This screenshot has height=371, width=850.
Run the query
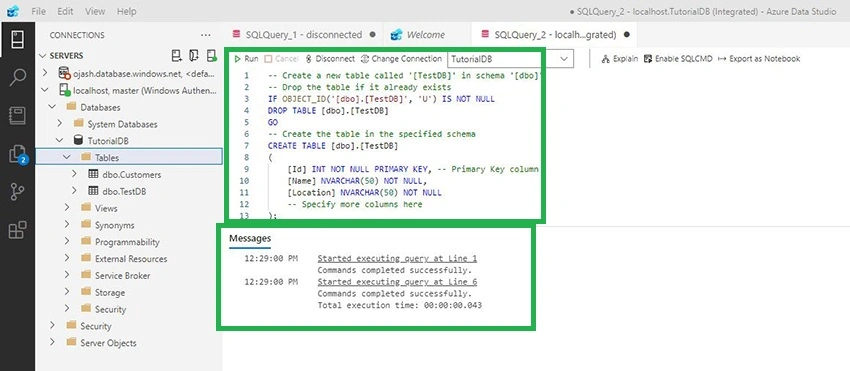click(247, 59)
